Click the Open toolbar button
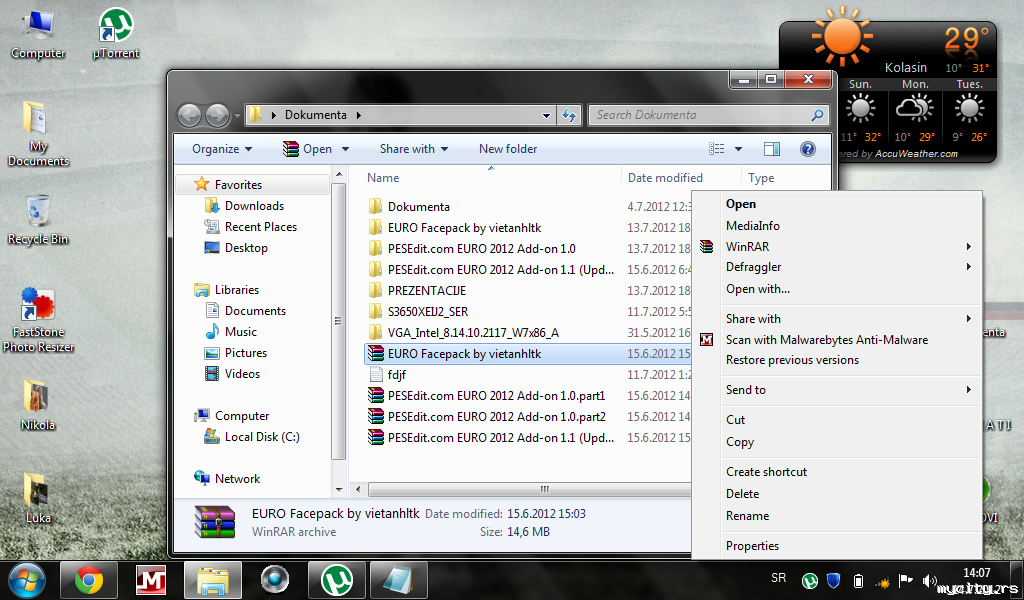The width and height of the screenshot is (1024, 600). tap(308, 149)
